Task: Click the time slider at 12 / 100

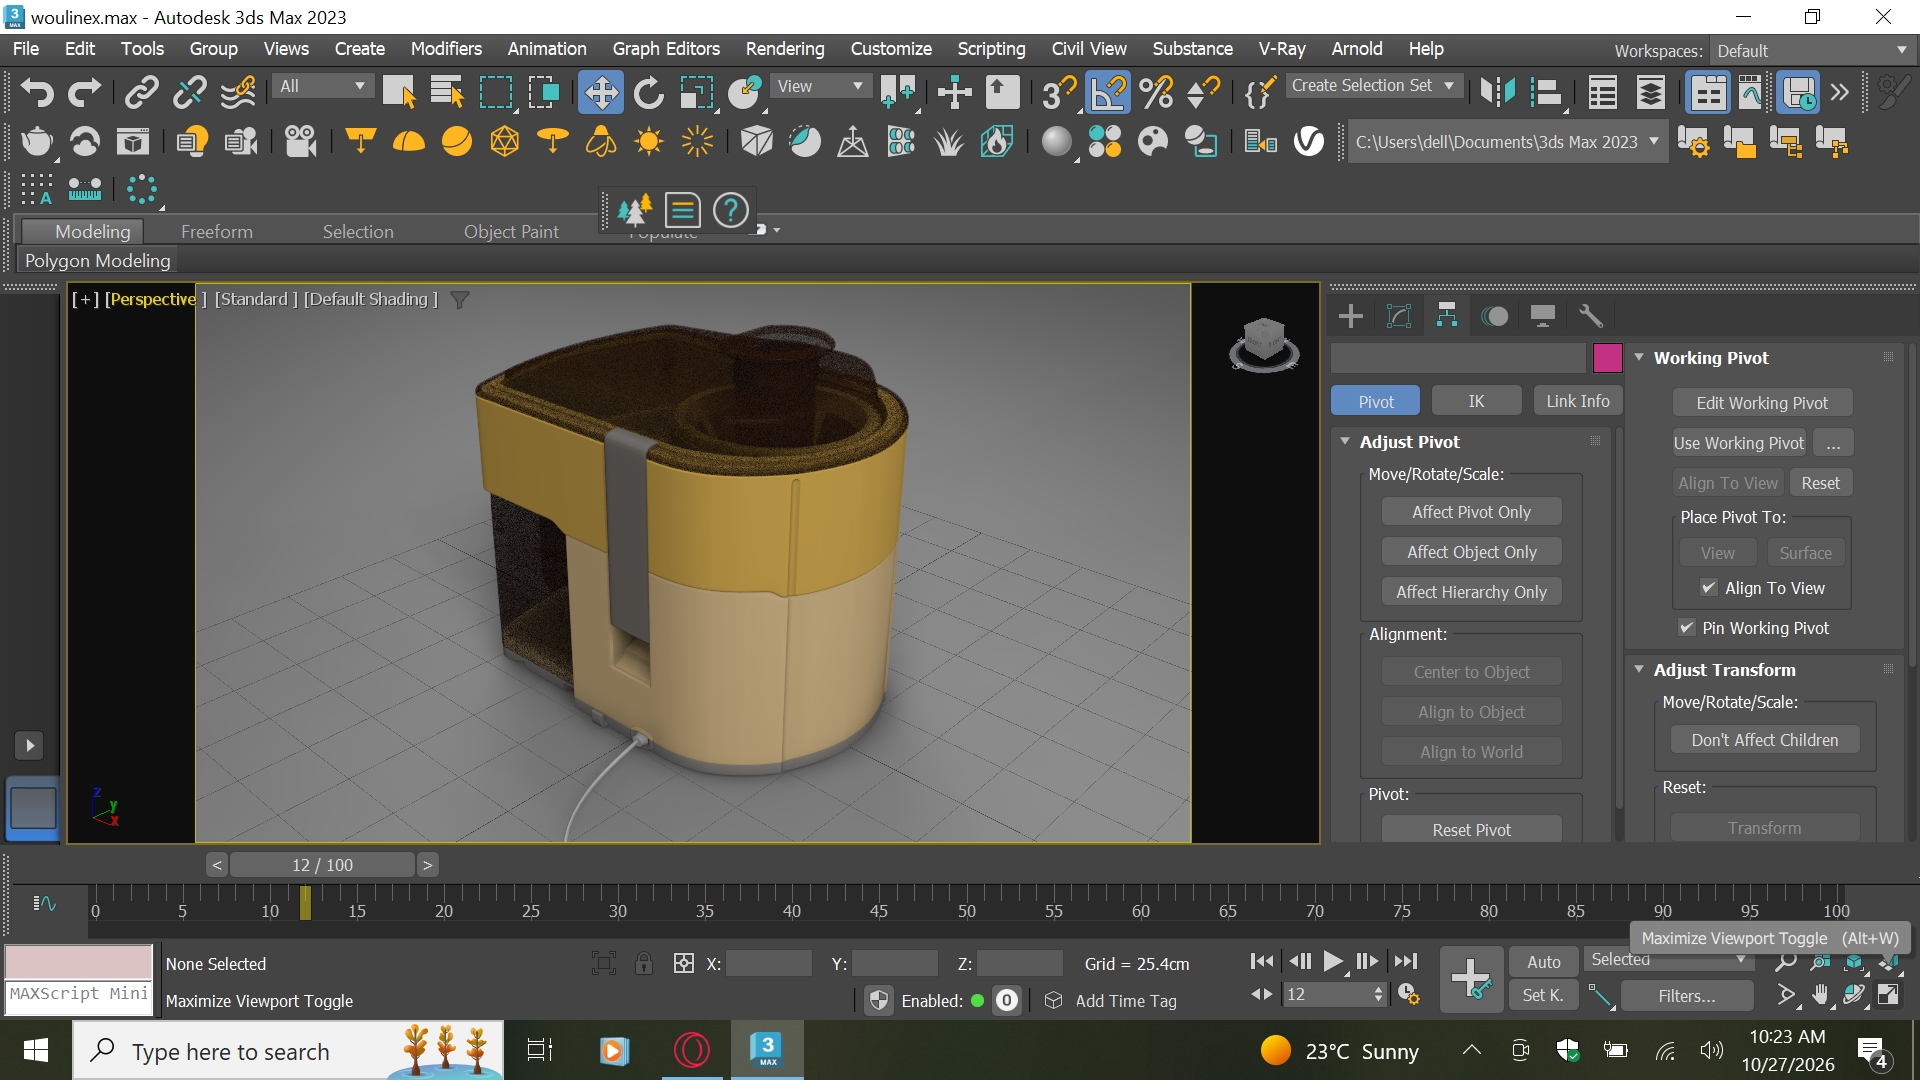Action: pos(322,865)
